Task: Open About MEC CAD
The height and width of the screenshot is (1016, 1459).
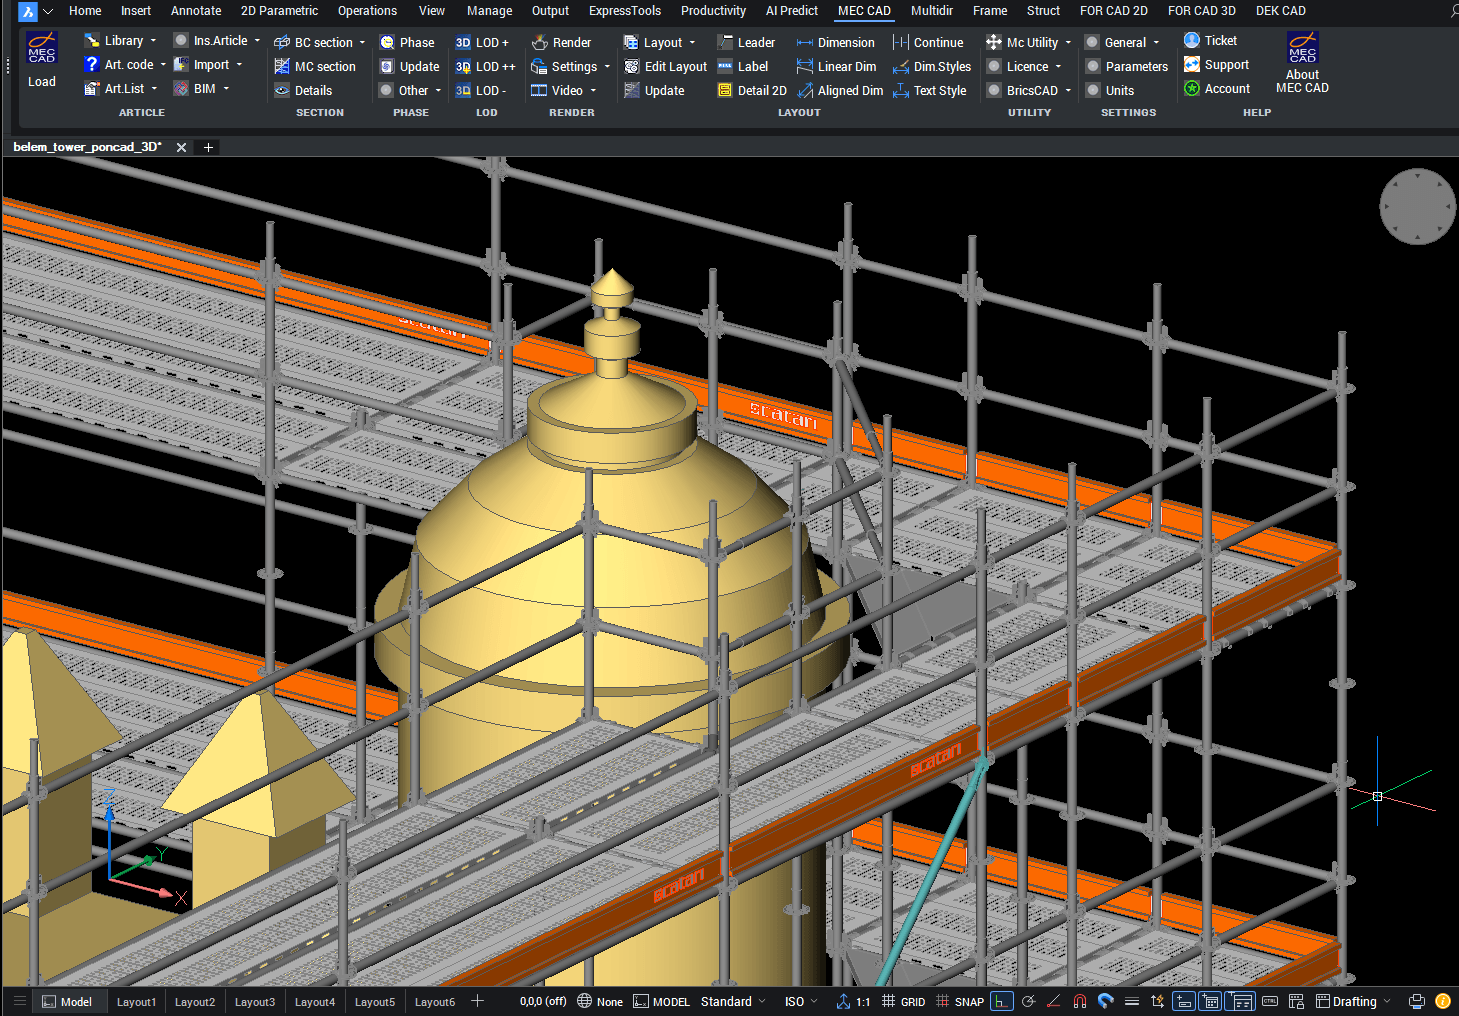Action: coord(1302,63)
